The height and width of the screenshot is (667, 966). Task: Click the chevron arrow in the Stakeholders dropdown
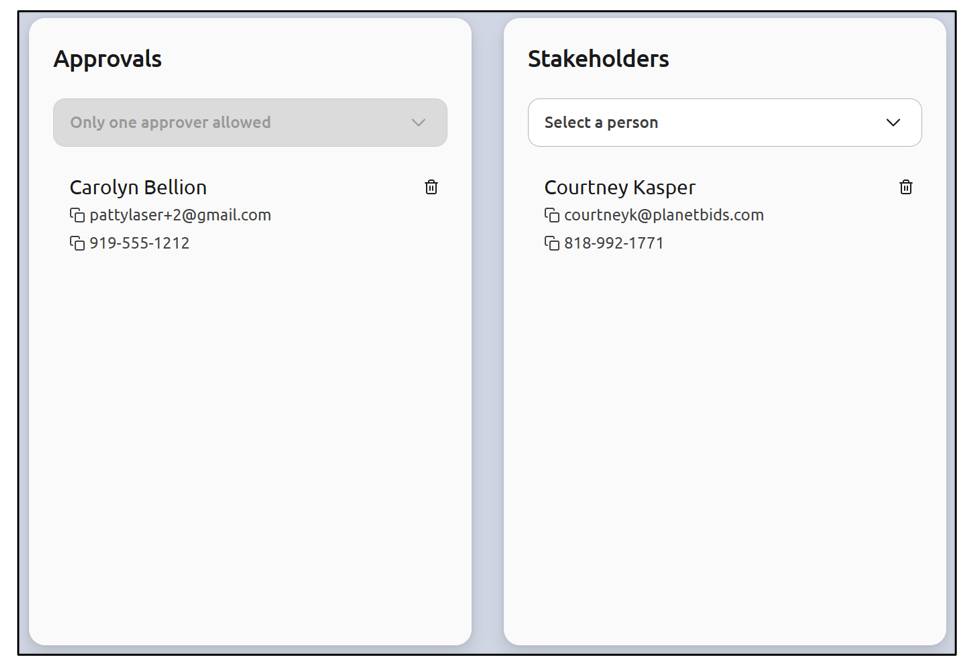[x=893, y=123]
